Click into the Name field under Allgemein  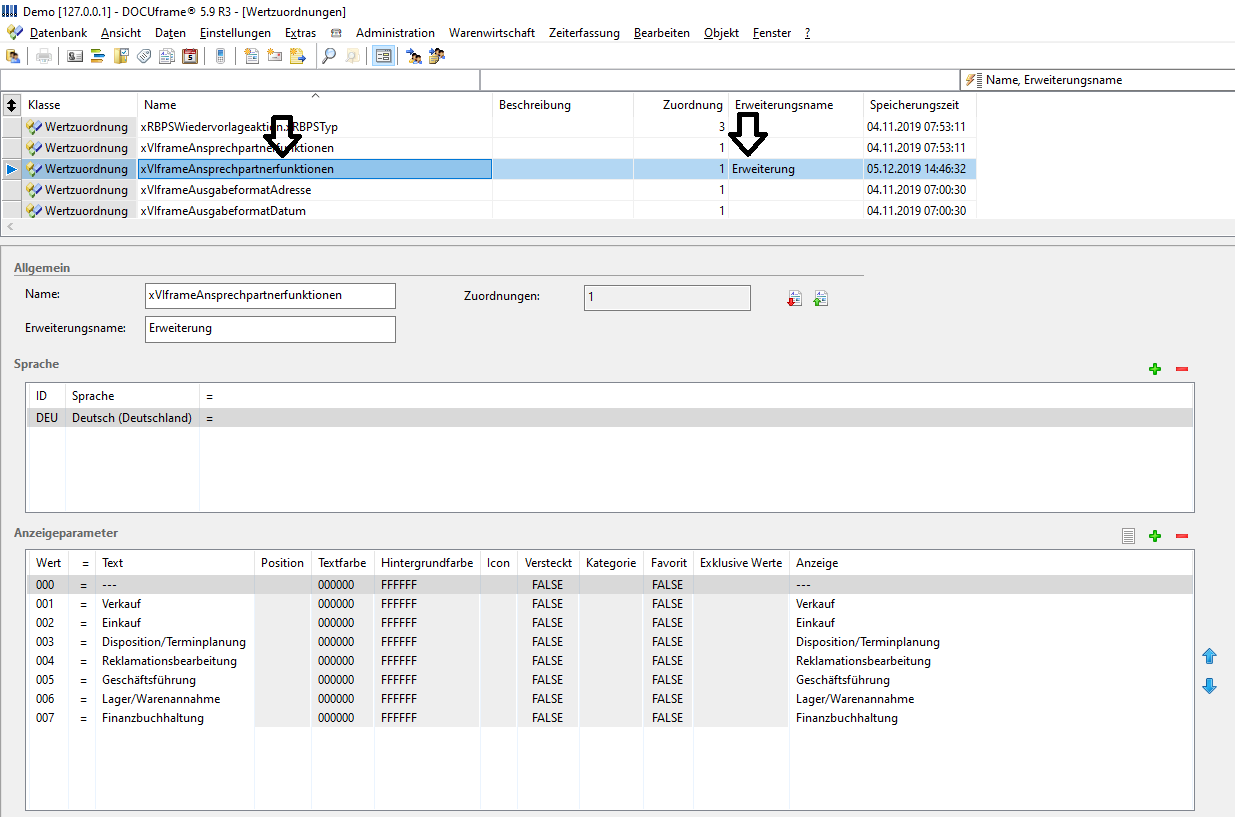point(270,295)
